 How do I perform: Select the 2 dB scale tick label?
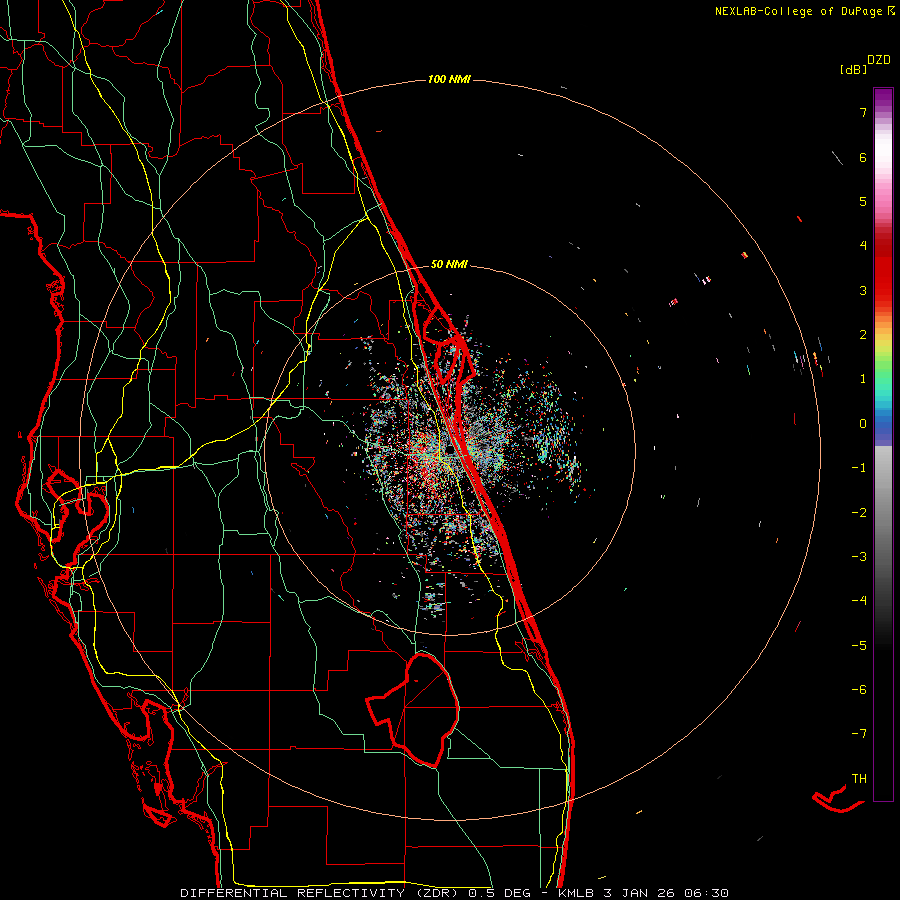863,335
